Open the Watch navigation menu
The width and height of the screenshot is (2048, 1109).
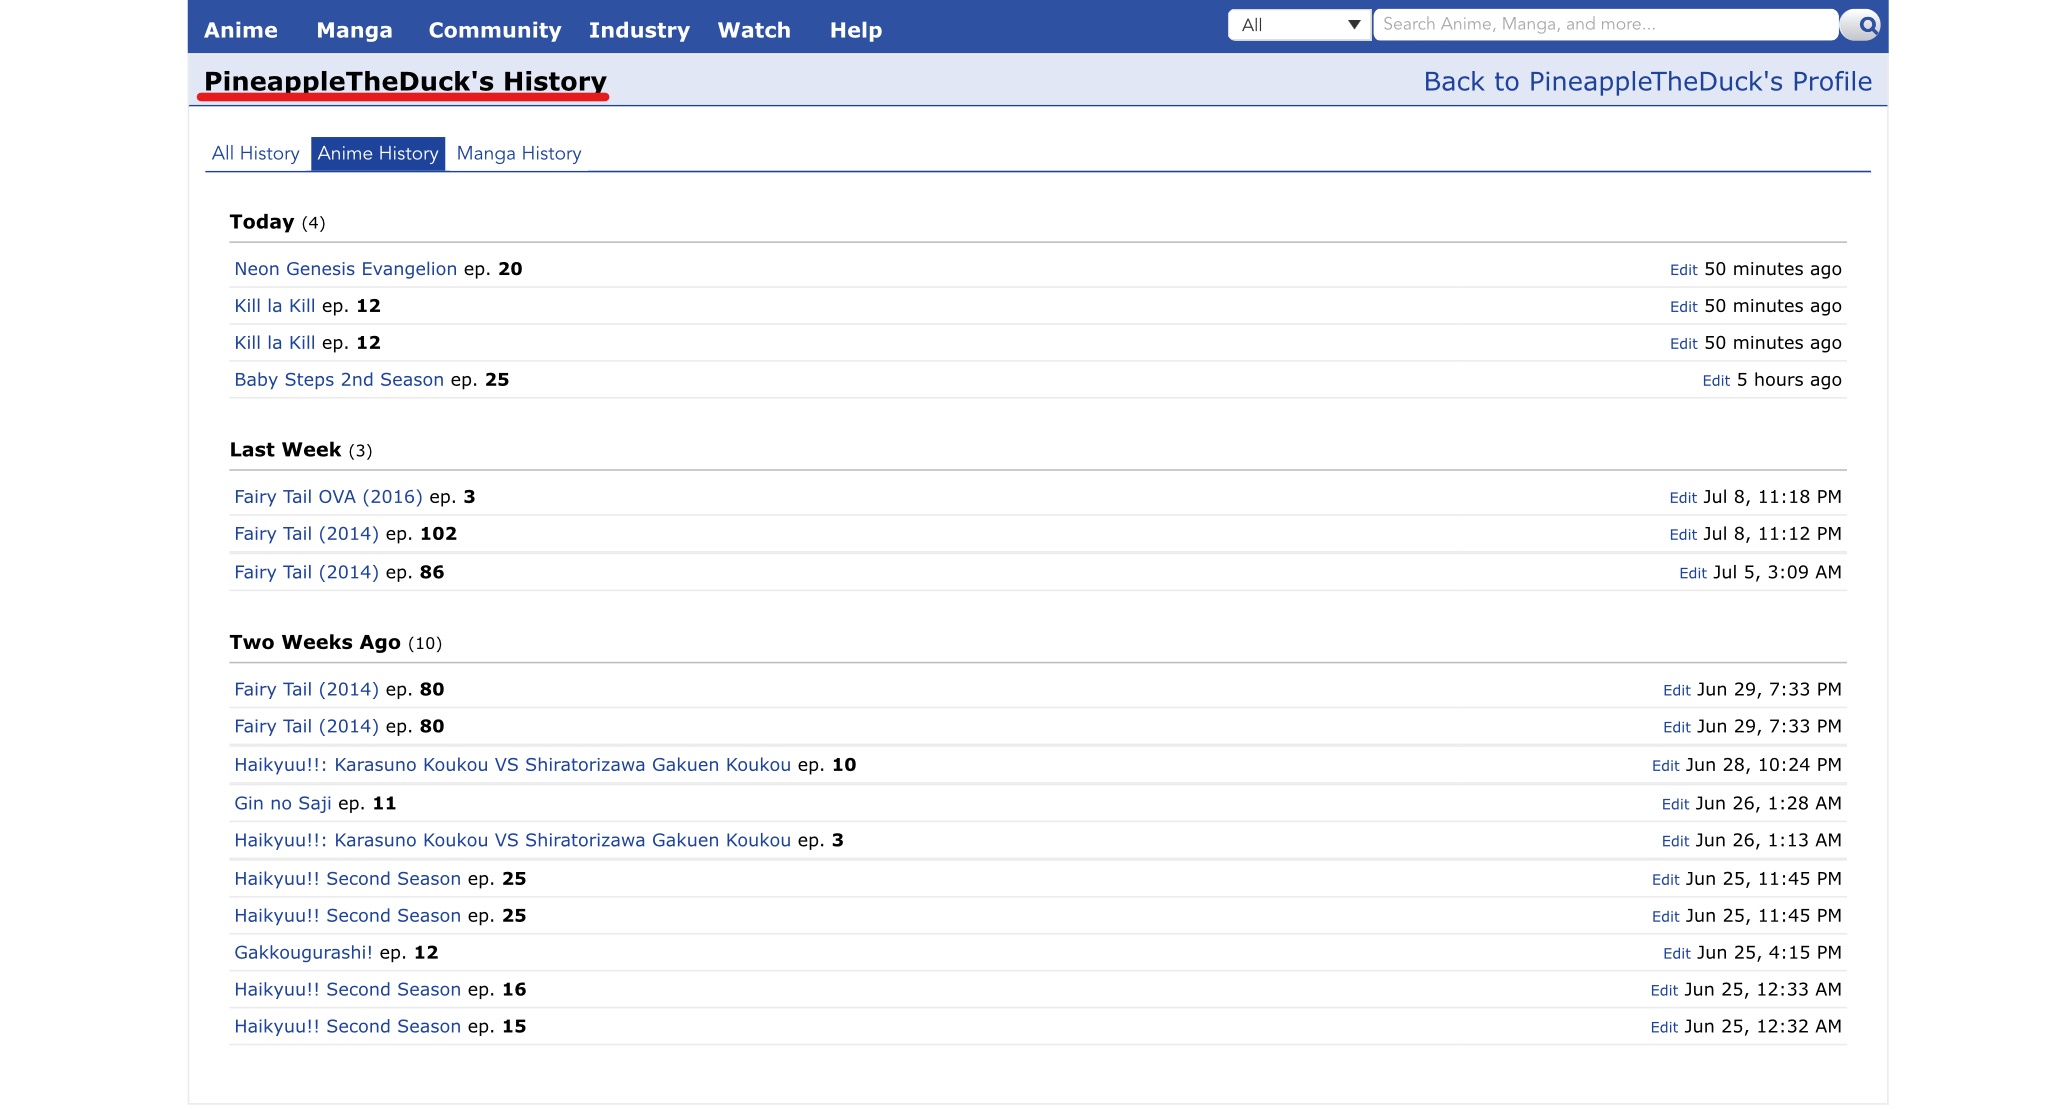tap(754, 30)
